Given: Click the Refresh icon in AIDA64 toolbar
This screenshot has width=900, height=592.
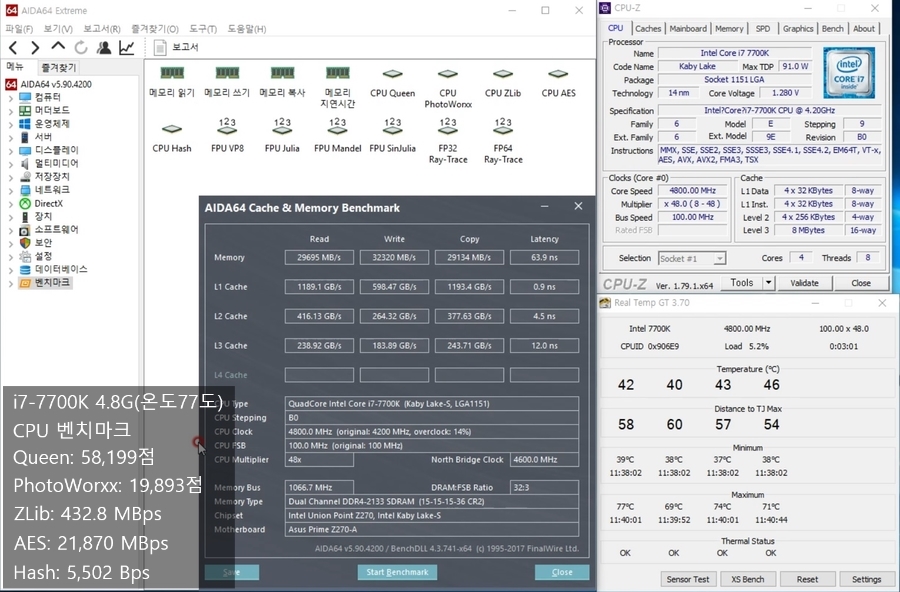Looking at the screenshot, I should (81, 48).
